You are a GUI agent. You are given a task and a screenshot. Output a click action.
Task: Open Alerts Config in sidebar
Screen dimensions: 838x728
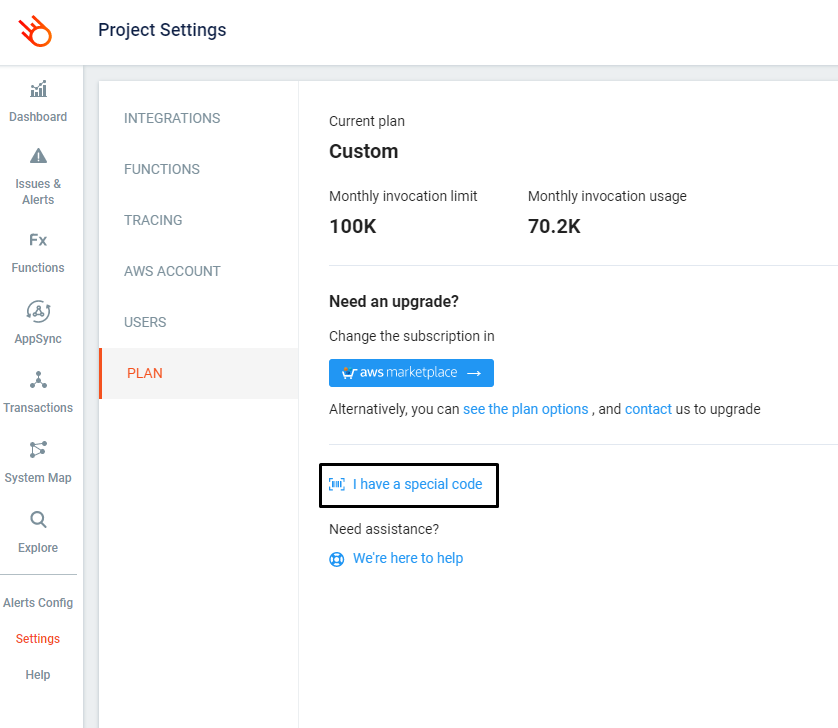38,603
